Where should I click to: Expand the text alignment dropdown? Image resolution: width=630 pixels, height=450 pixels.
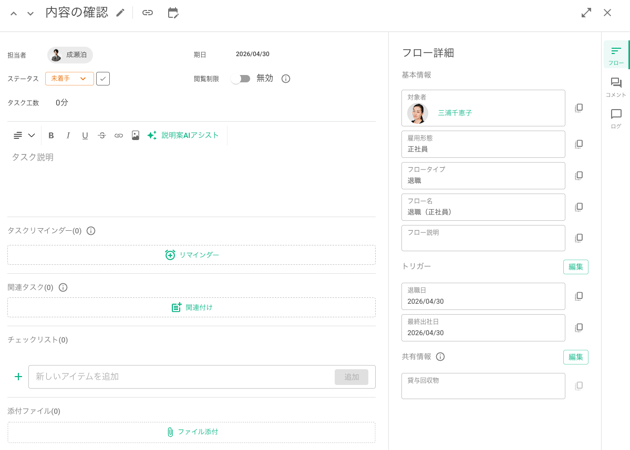[x=24, y=135]
